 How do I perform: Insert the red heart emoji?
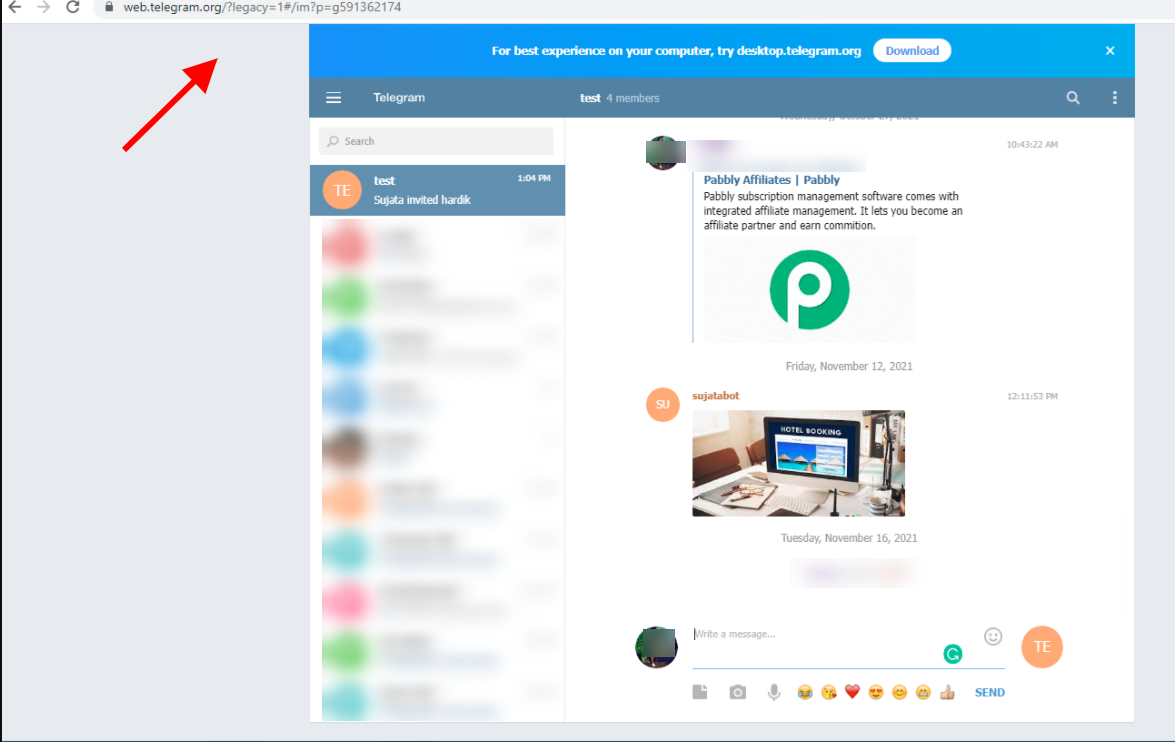(852, 692)
